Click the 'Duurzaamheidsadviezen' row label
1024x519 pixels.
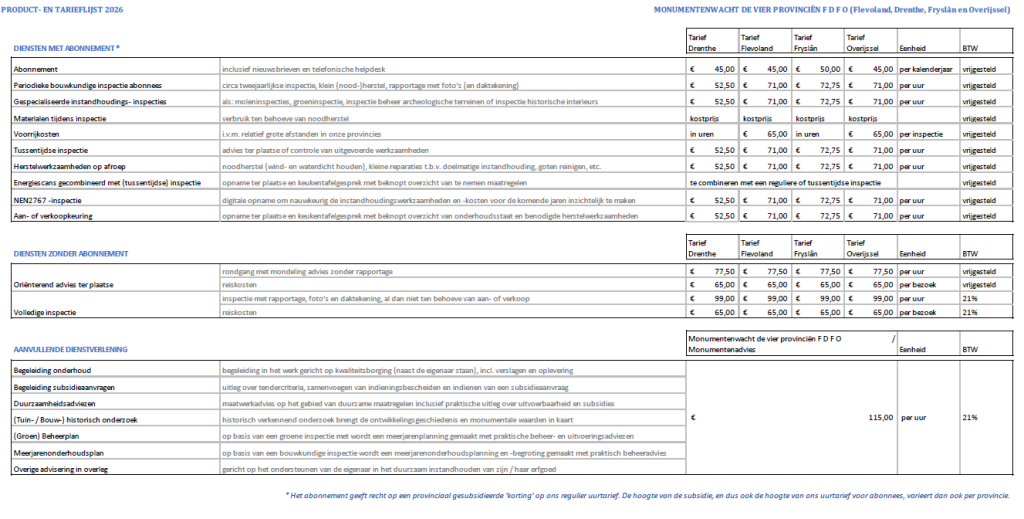pos(54,402)
